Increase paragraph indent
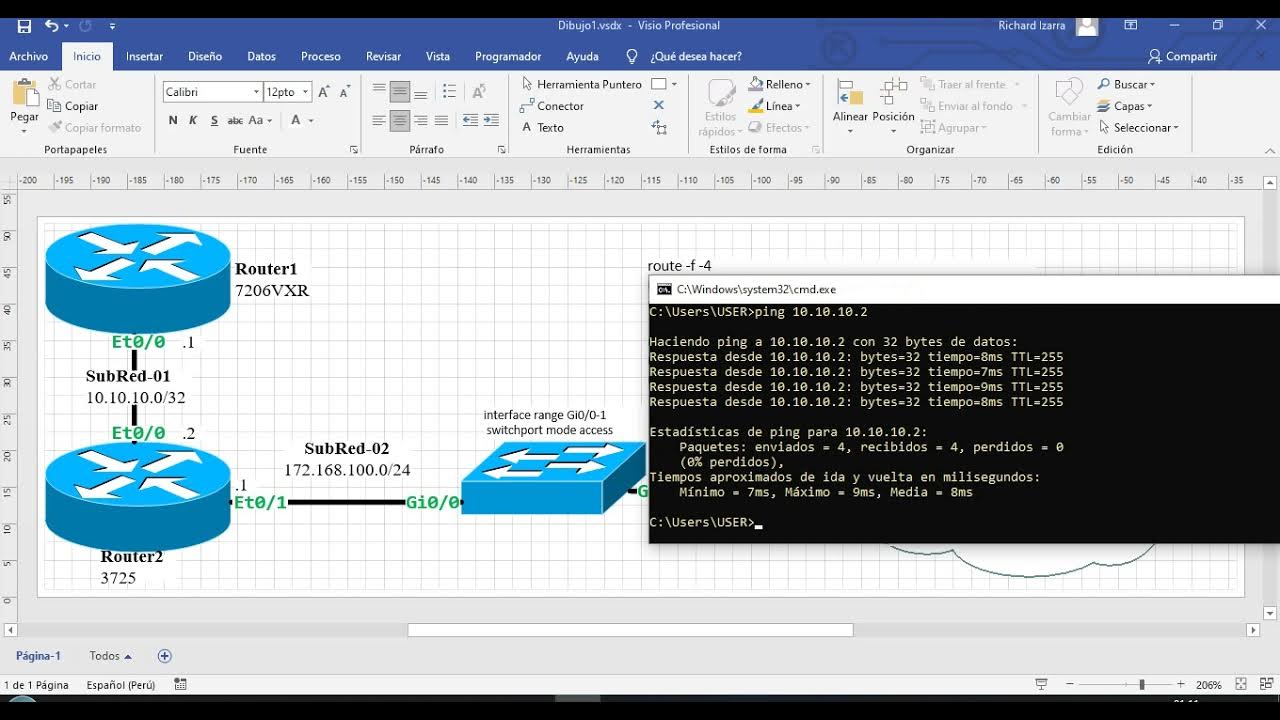 pos(492,120)
